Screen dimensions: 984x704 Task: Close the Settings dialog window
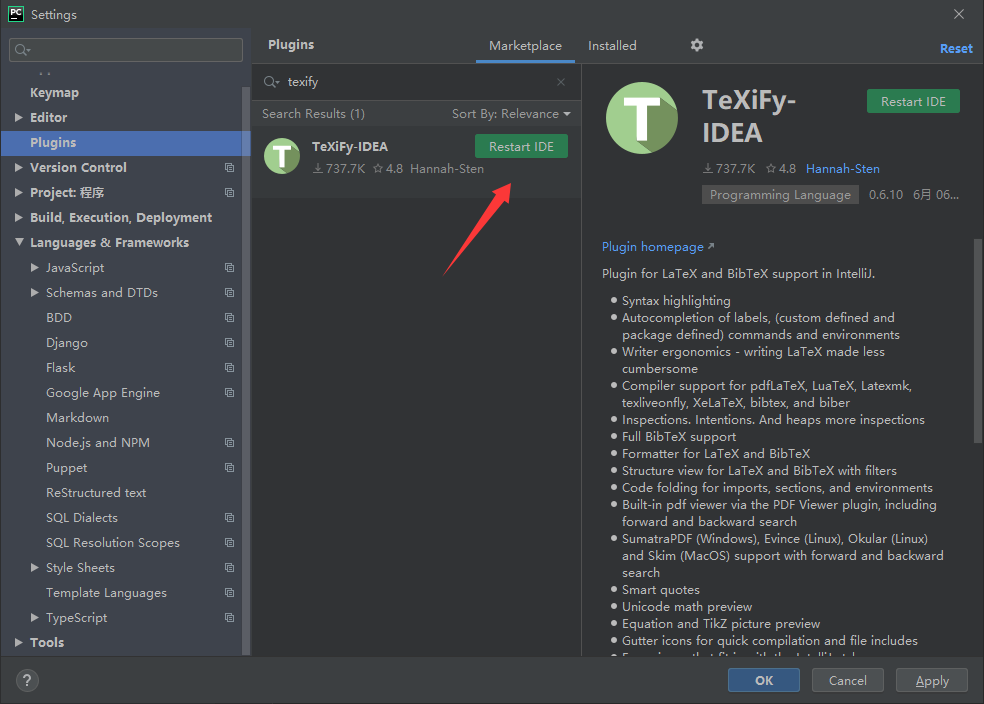[959, 14]
